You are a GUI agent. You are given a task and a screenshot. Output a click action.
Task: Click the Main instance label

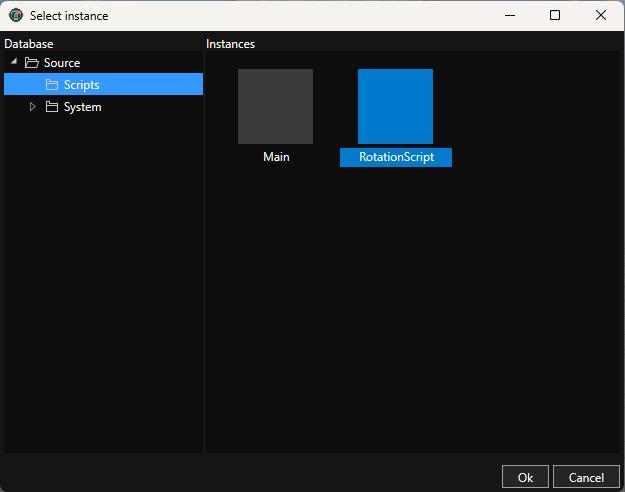click(276, 157)
